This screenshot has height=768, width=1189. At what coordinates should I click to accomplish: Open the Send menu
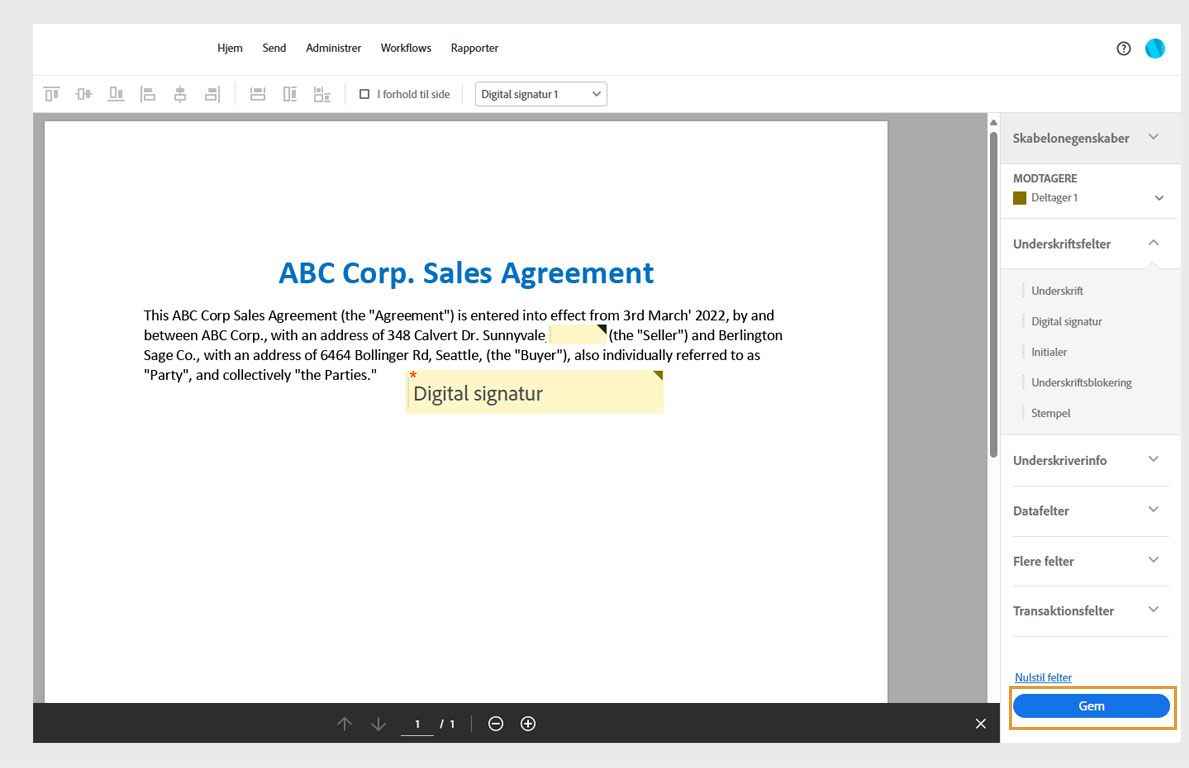tap(275, 48)
